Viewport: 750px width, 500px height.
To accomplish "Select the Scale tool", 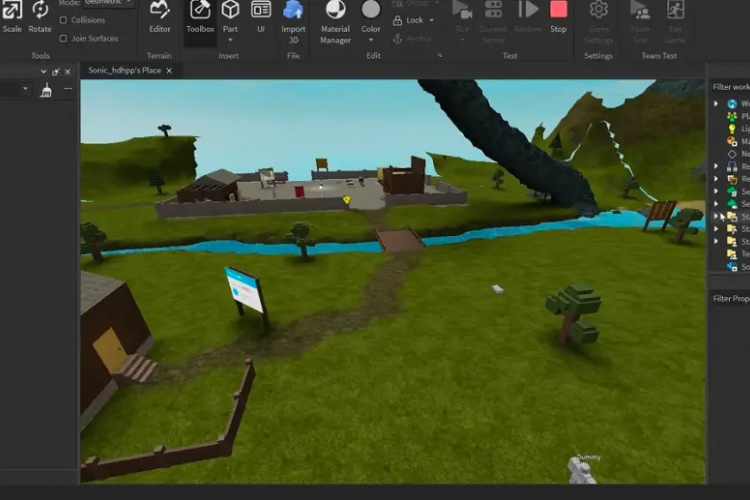I will click(x=11, y=17).
